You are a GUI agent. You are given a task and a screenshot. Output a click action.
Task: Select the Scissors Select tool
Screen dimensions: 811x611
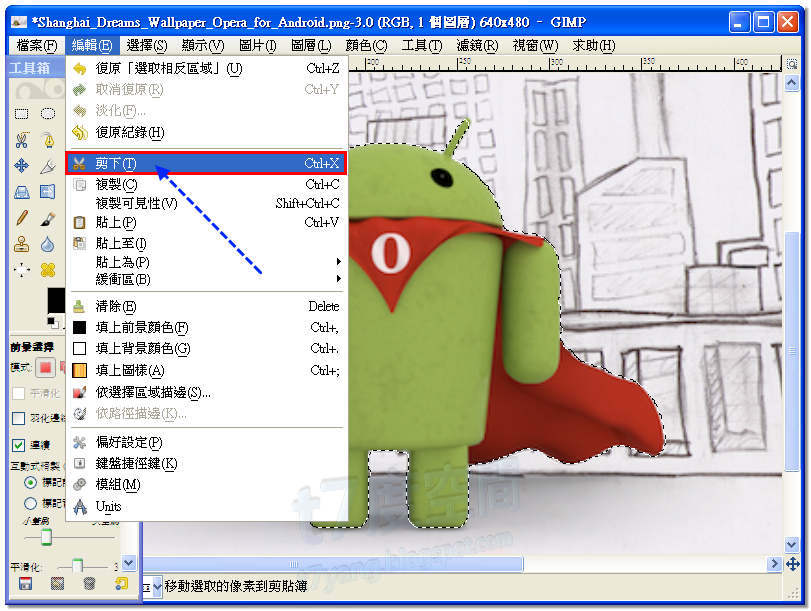click(x=21, y=140)
